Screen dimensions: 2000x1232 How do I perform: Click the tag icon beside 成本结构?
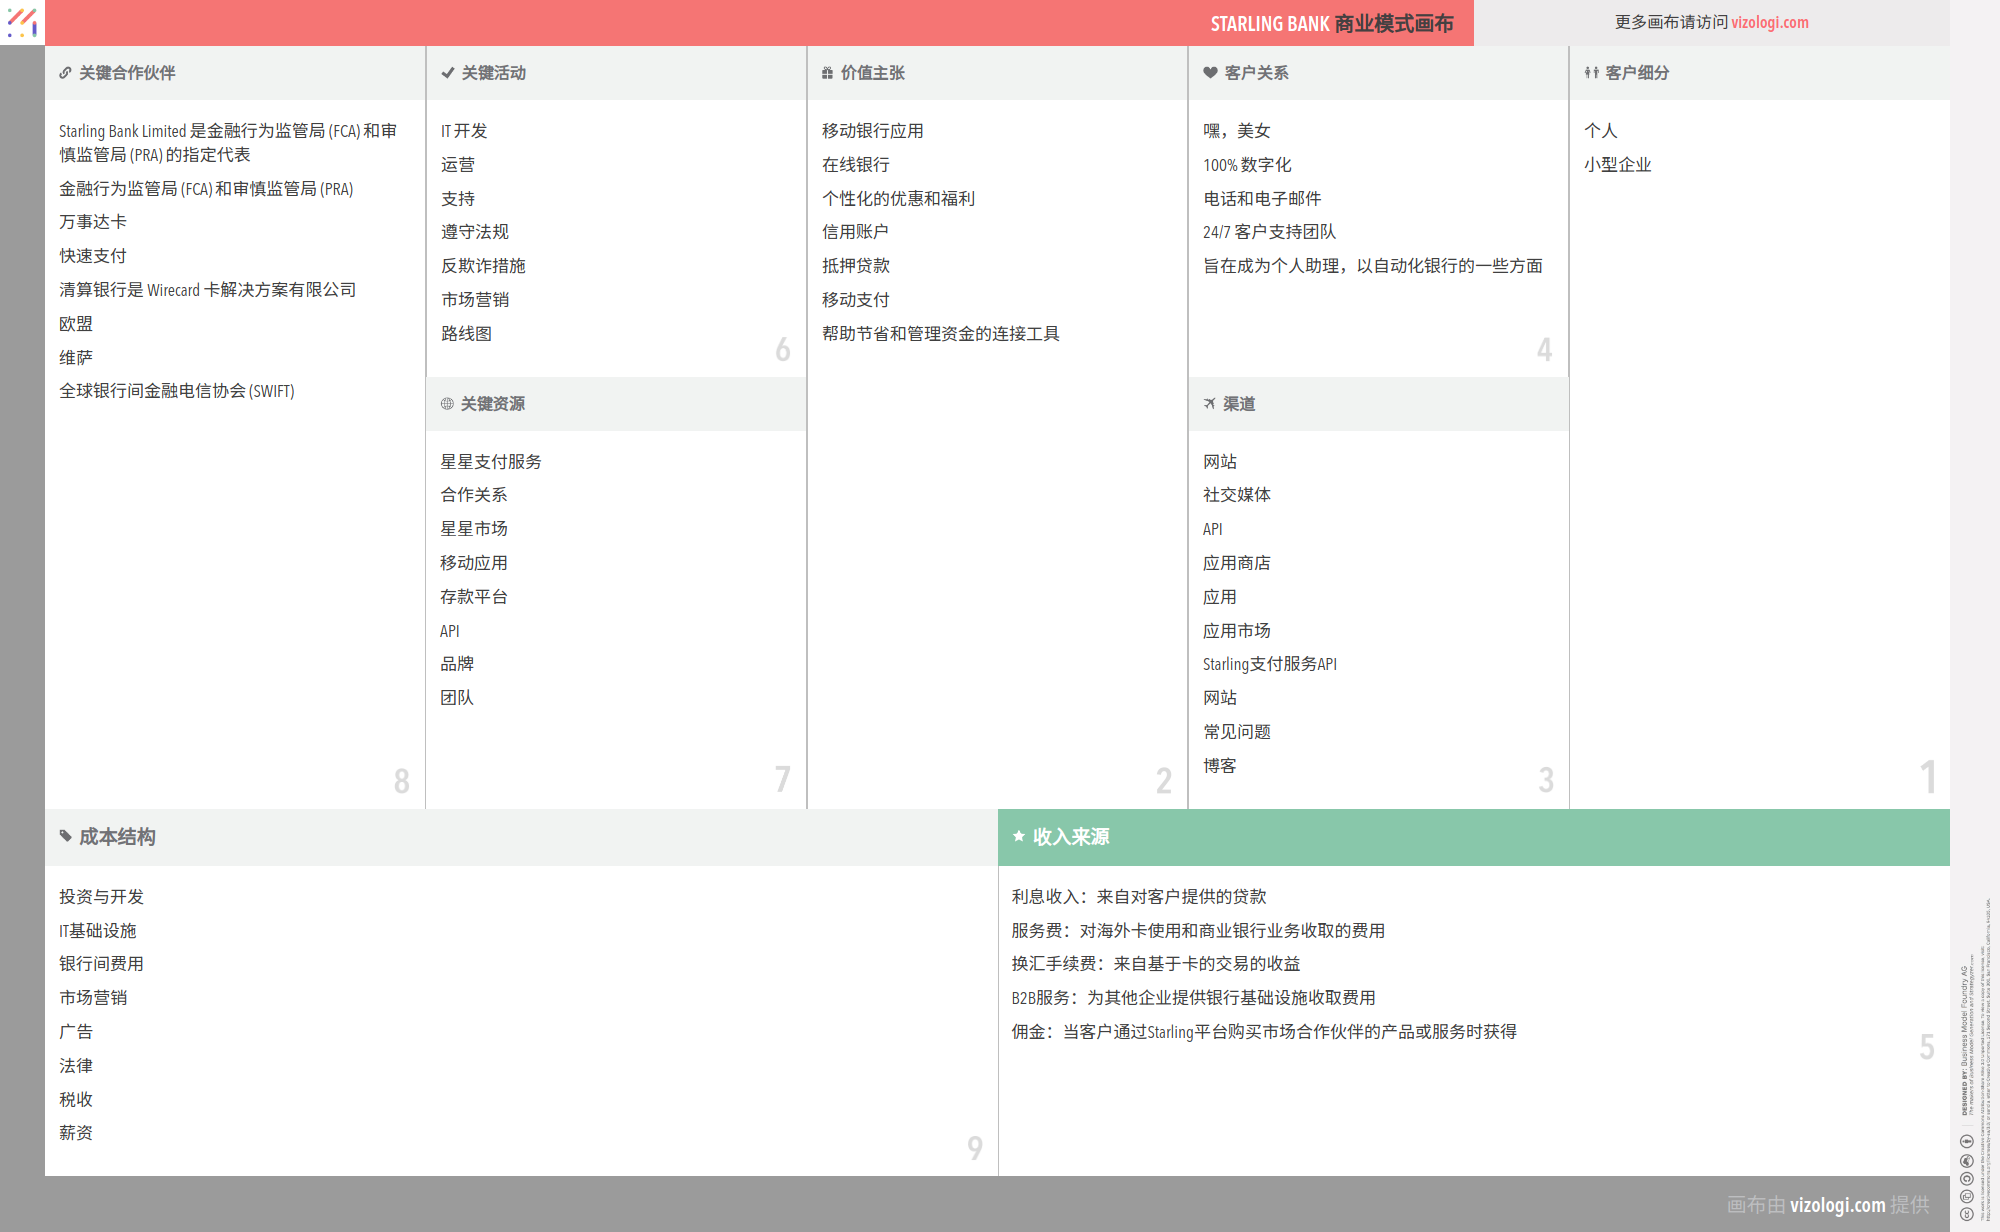[65, 837]
